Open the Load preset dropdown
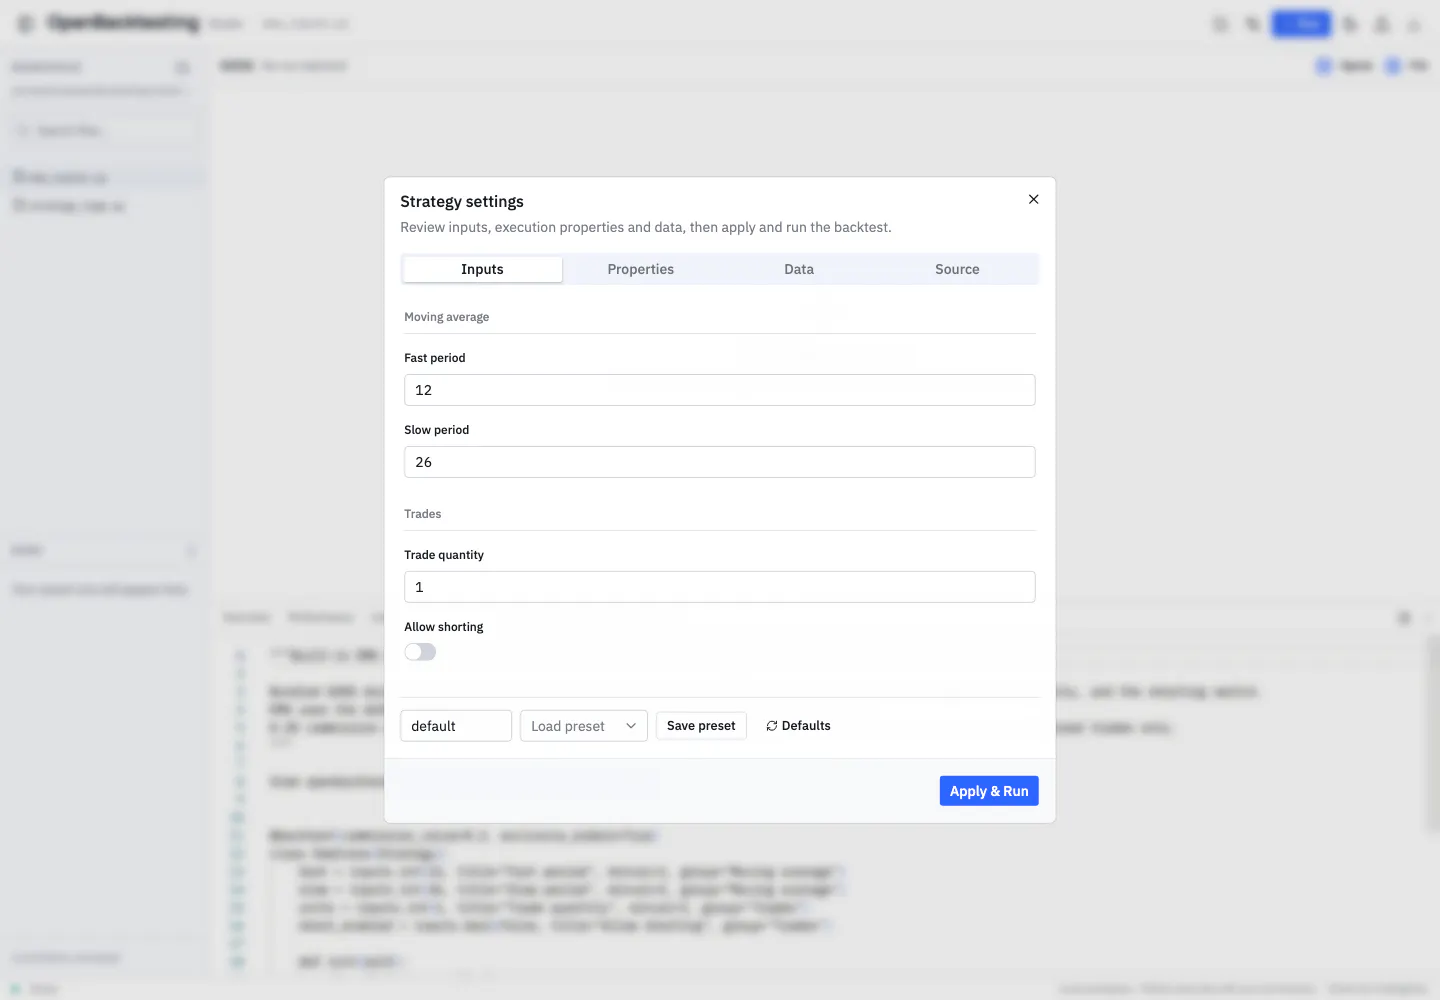Screen dimensions: 1440x1000 pos(584,726)
